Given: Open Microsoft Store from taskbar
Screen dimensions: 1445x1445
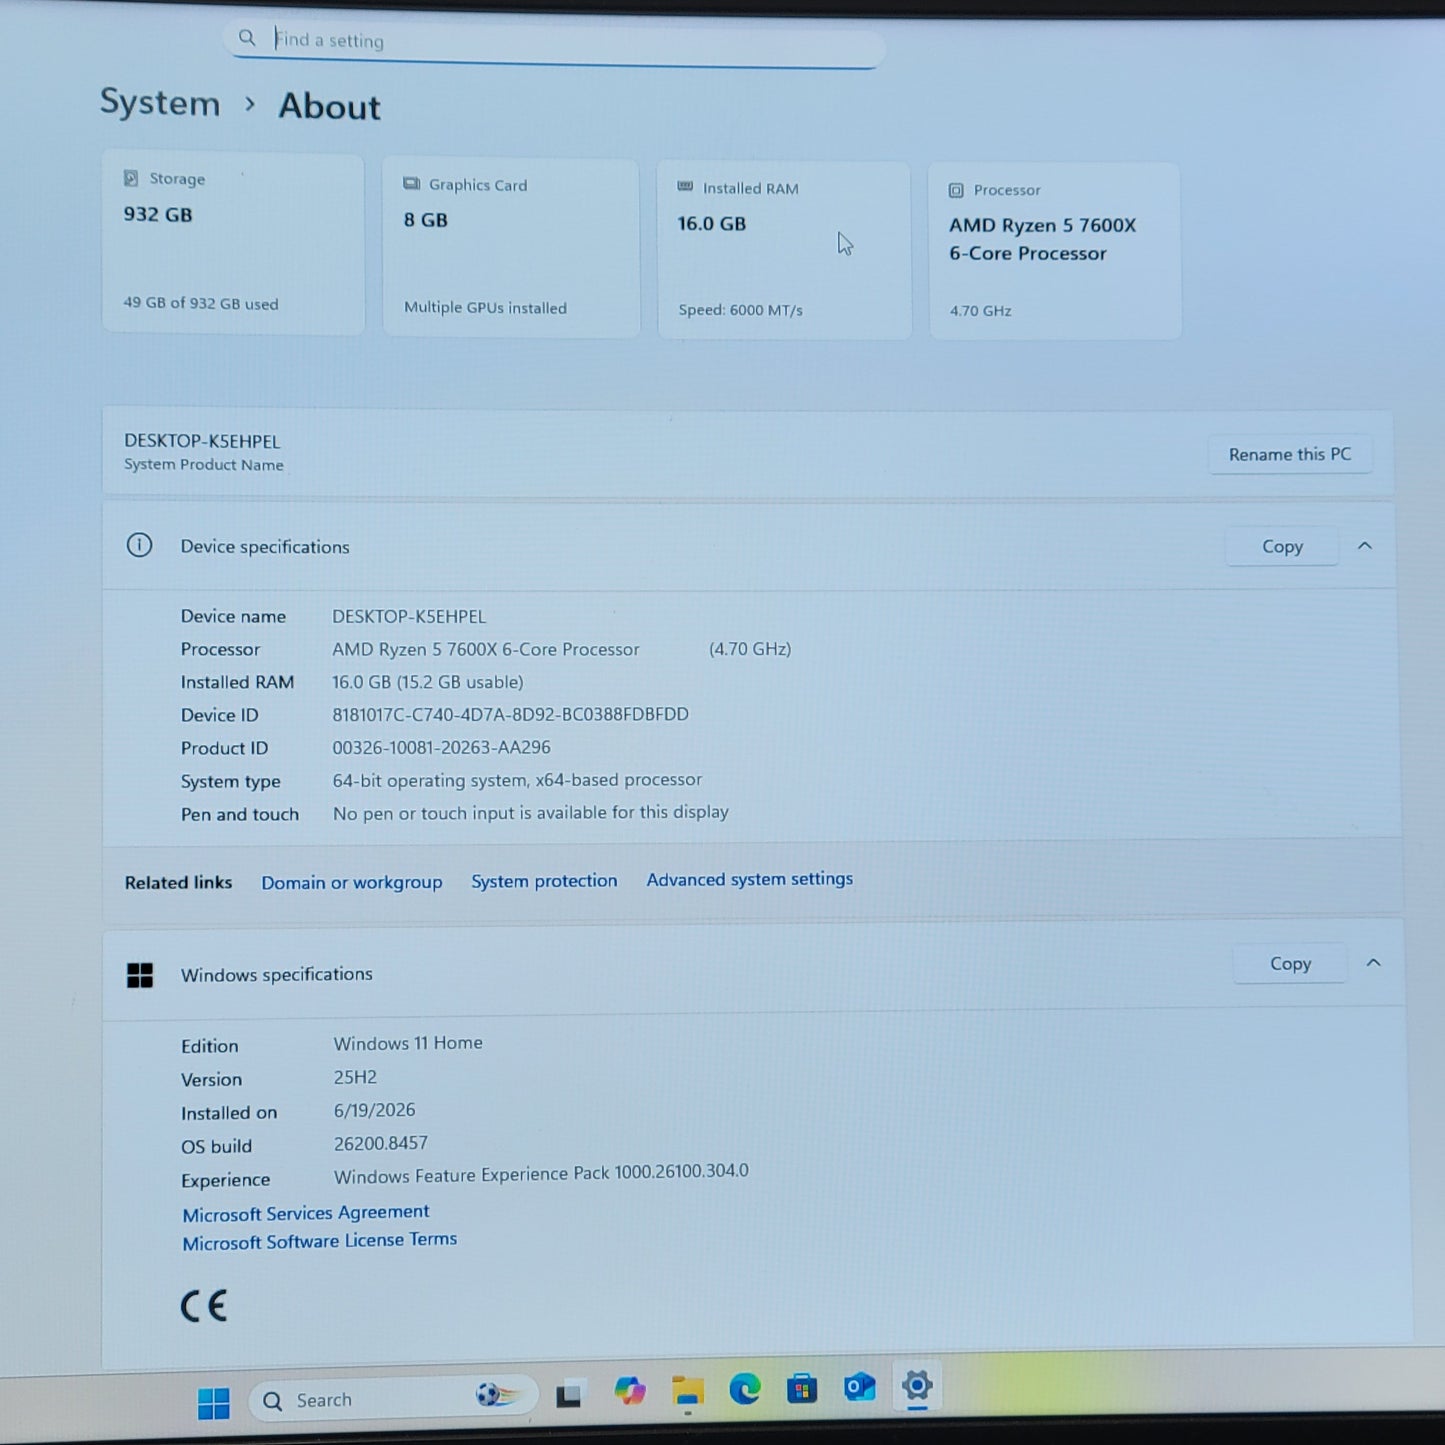Looking at the screenshot, I should (x=802, y=1388).
